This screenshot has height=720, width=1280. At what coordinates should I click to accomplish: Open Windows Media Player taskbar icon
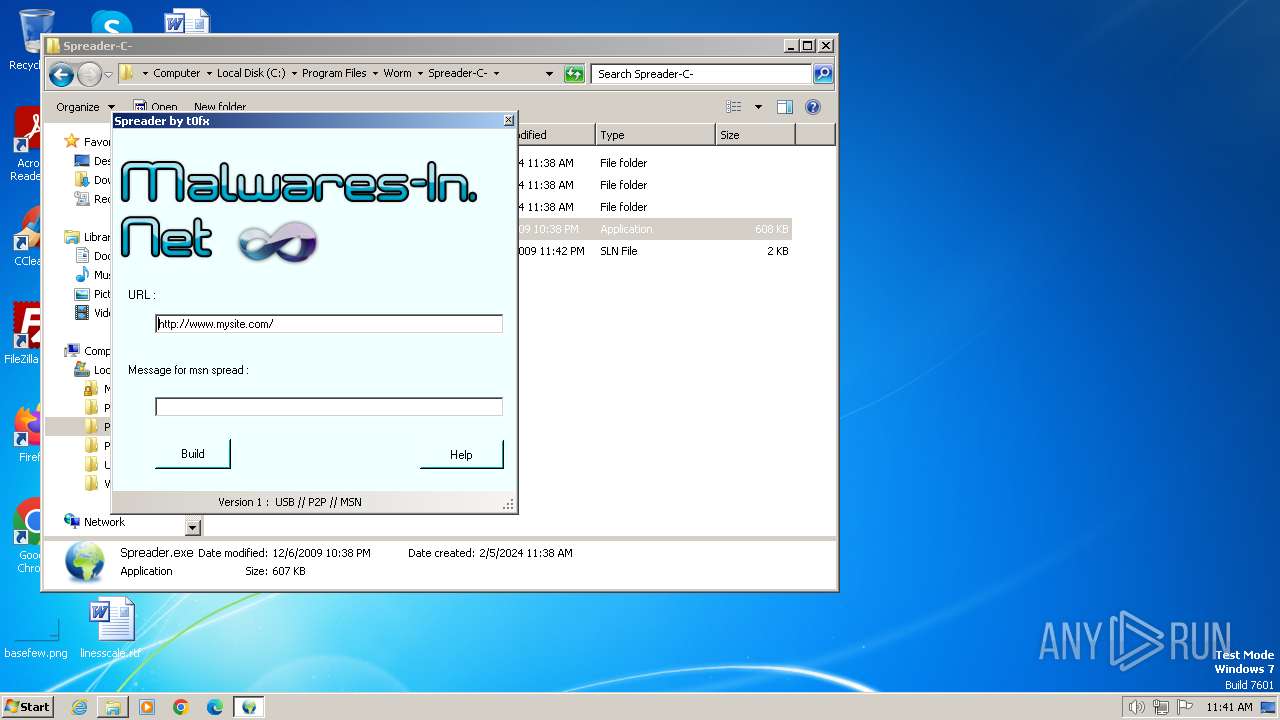[x=147, y=707]
